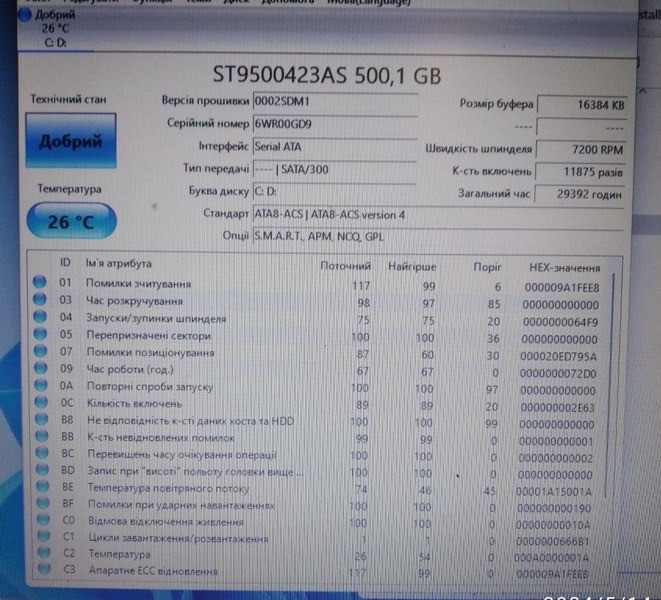661x600 pixels.
Task: Click transfer mode field ---- | SATA/300
Action: (335, 170)
